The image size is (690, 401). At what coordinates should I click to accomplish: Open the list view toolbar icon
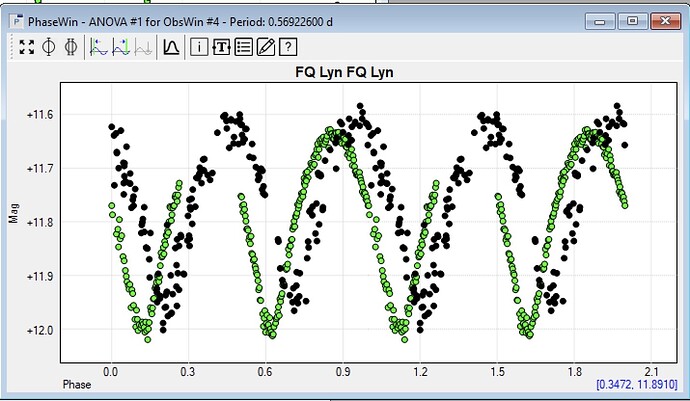(243, 47)
